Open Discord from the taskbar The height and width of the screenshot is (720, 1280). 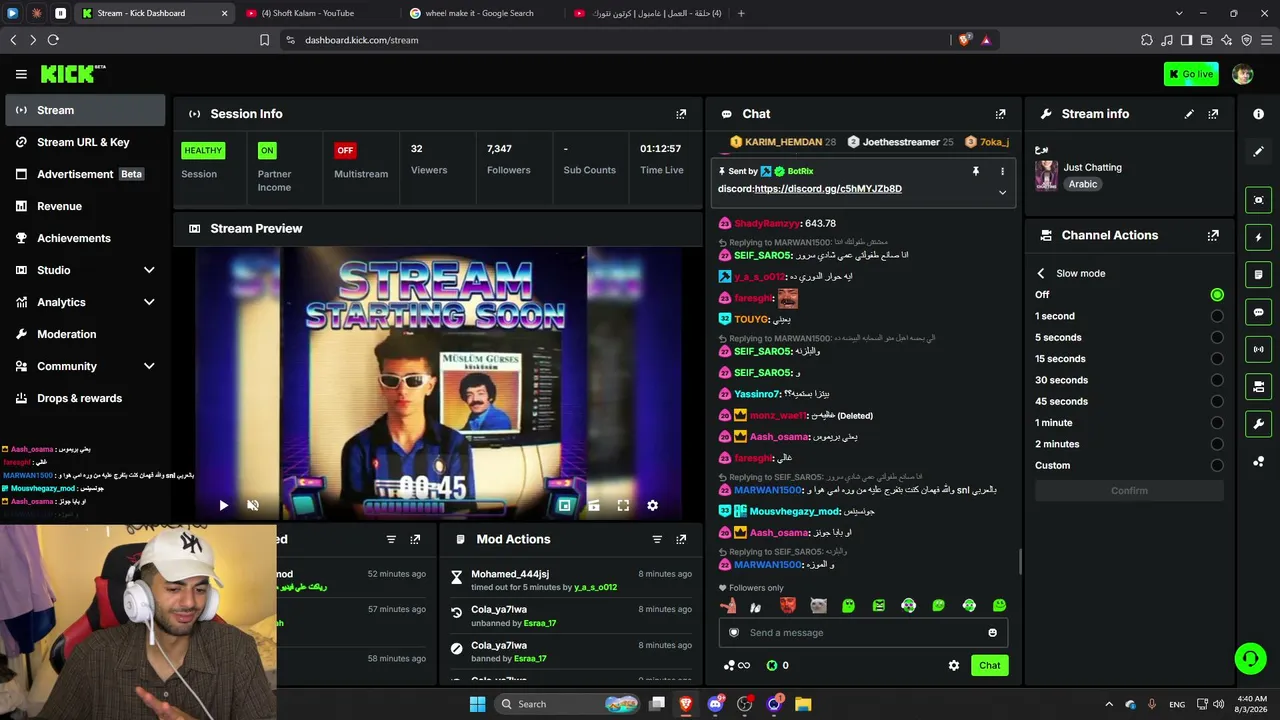(x=715, y=704)
